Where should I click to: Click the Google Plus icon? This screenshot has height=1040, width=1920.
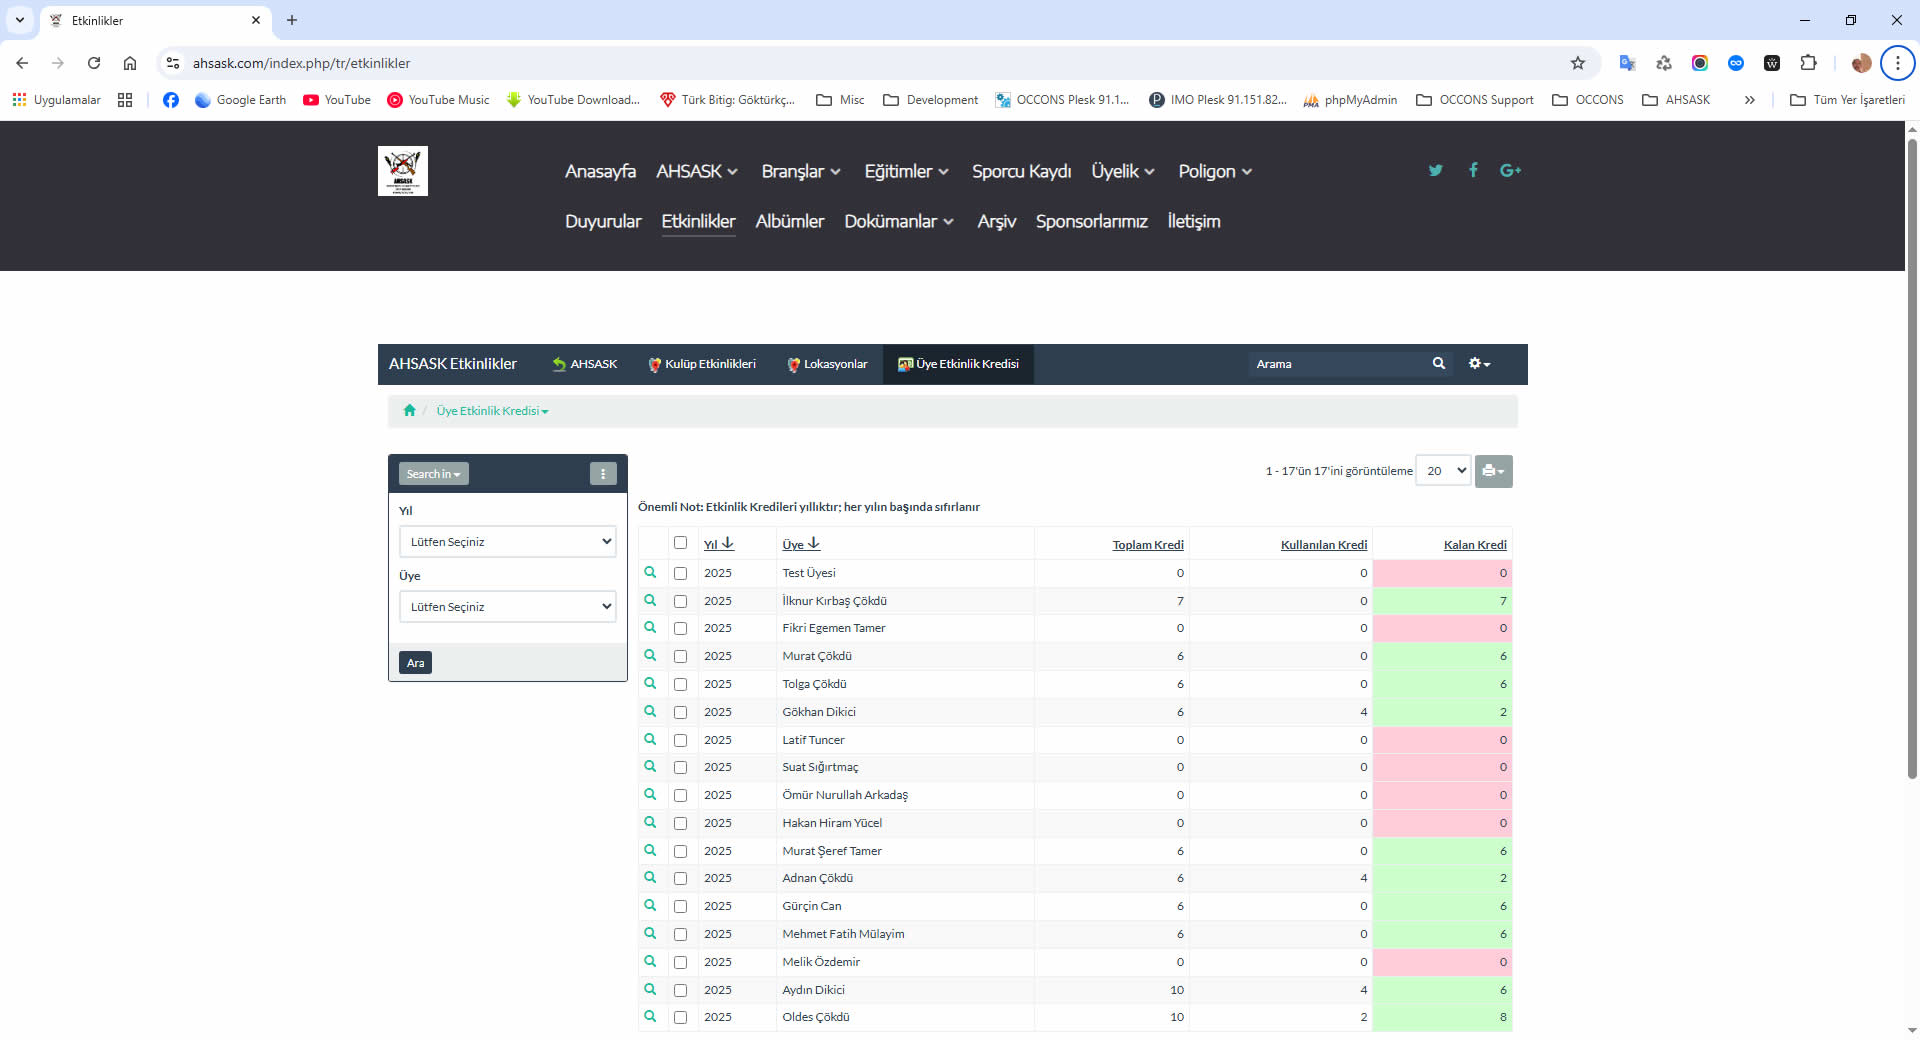click(x=1510, y=171)
